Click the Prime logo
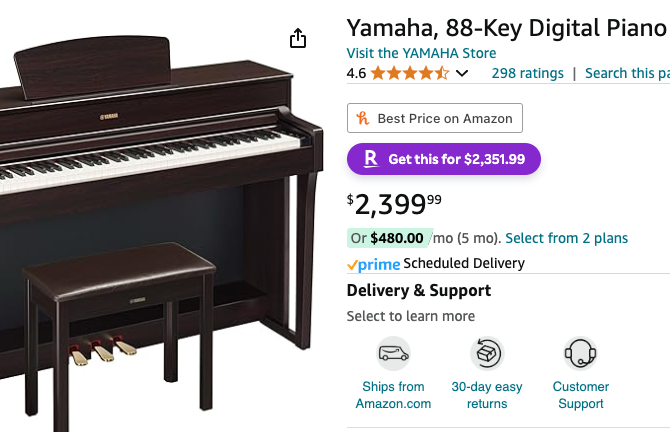 (x=373, y=264)
